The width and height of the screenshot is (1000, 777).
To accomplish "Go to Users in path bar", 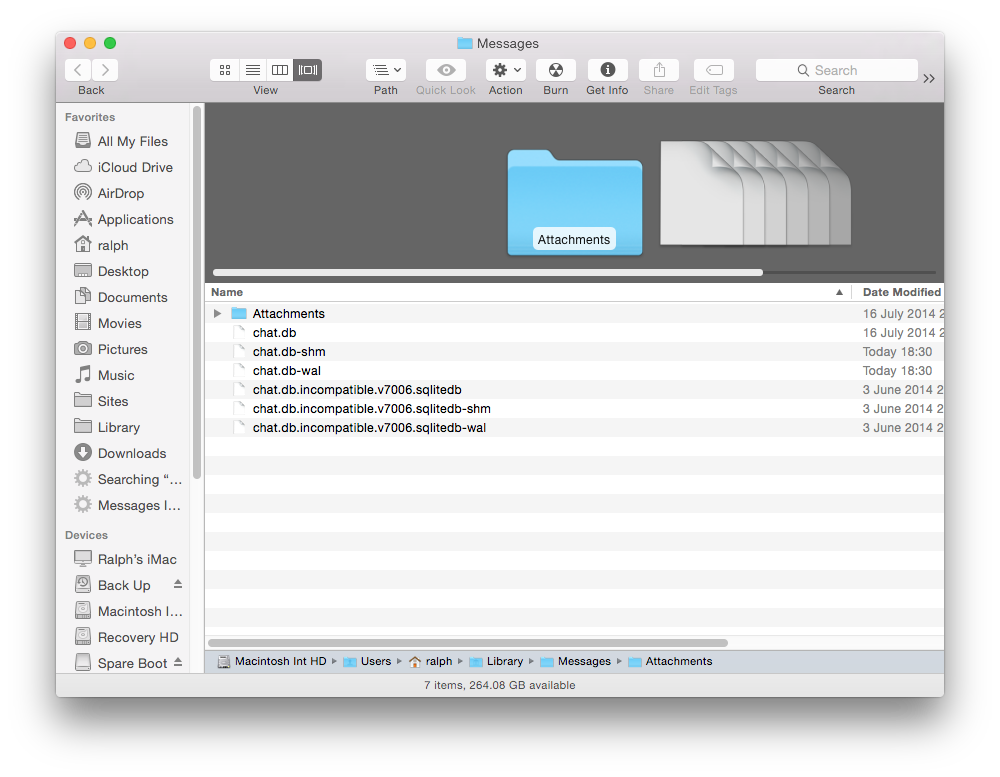I will [x=367, y=662].
